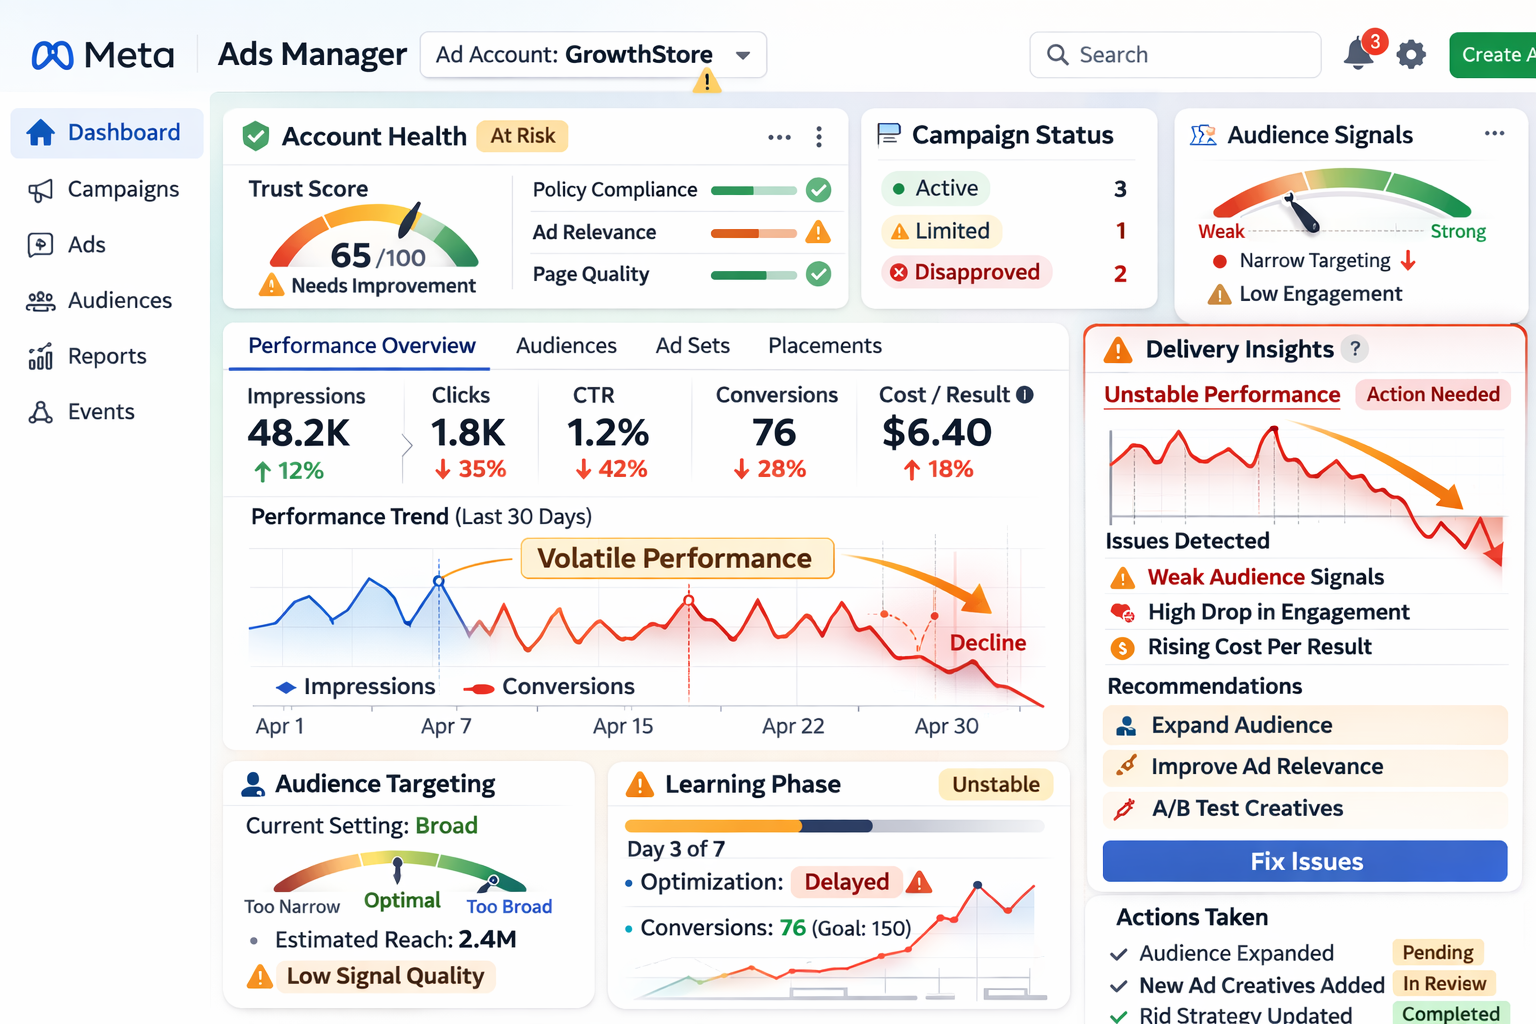
Task: Click the Page Quality green checkmark
Action: point(818,274)
